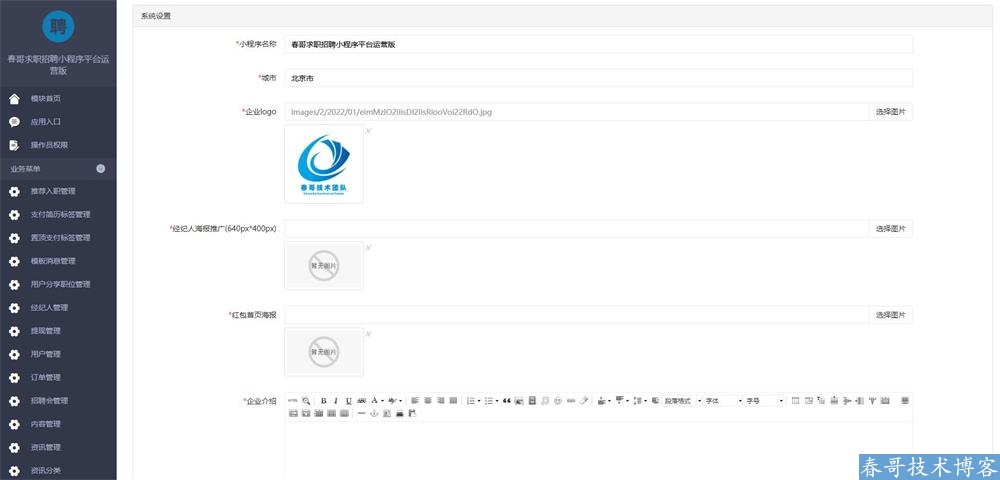Open the font color picker arrow

(382, 401)
